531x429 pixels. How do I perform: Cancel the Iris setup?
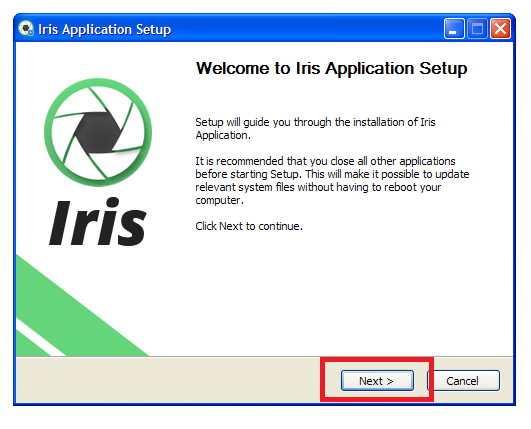point(464,381)
